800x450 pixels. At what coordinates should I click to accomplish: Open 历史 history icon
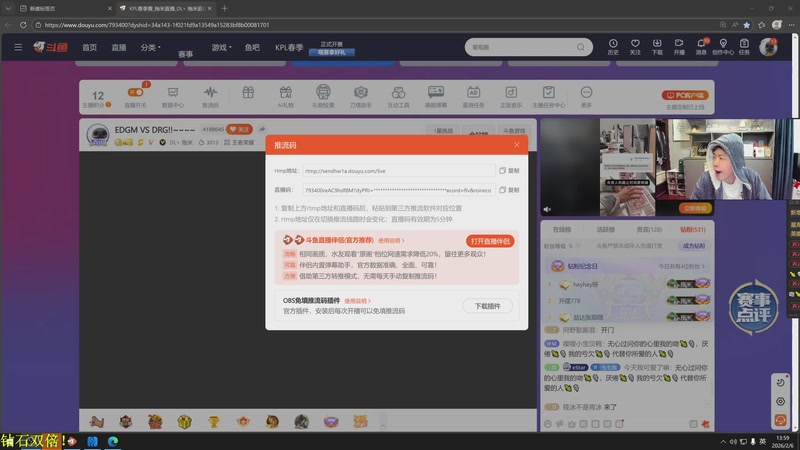[613, 47]
